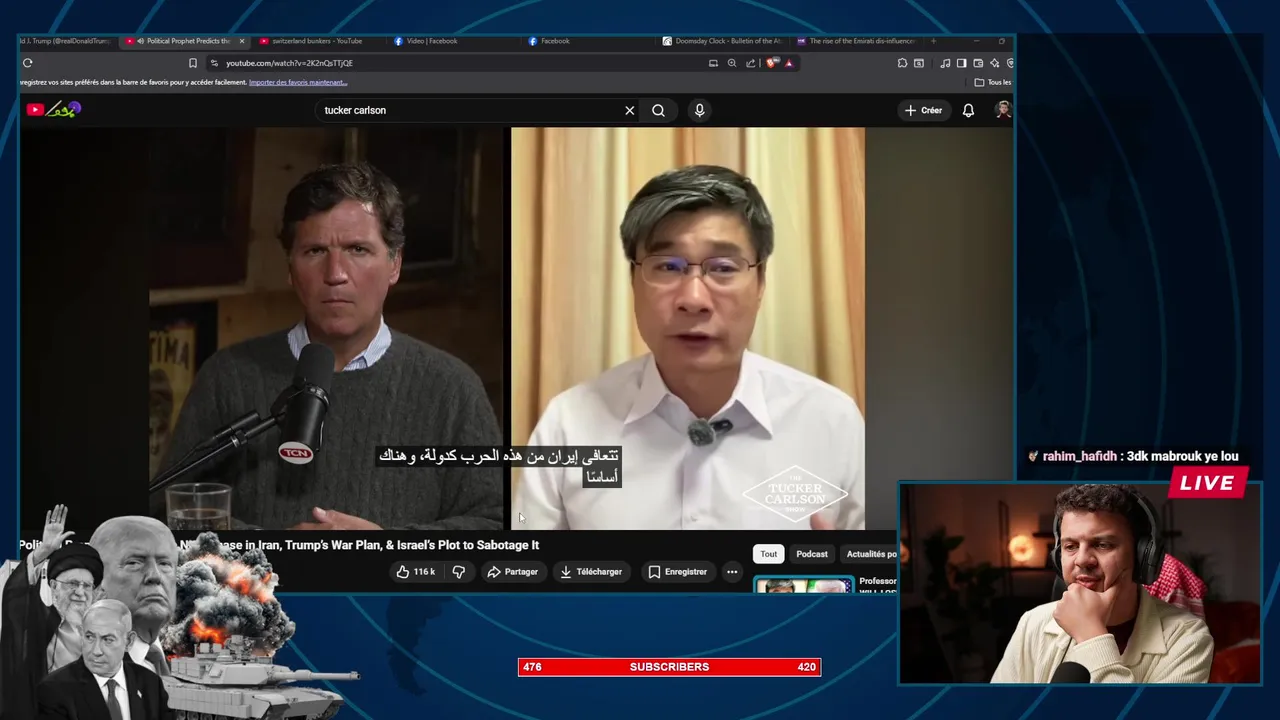
Task: Click the Enregistrer save button
Action: coord(677,572)
